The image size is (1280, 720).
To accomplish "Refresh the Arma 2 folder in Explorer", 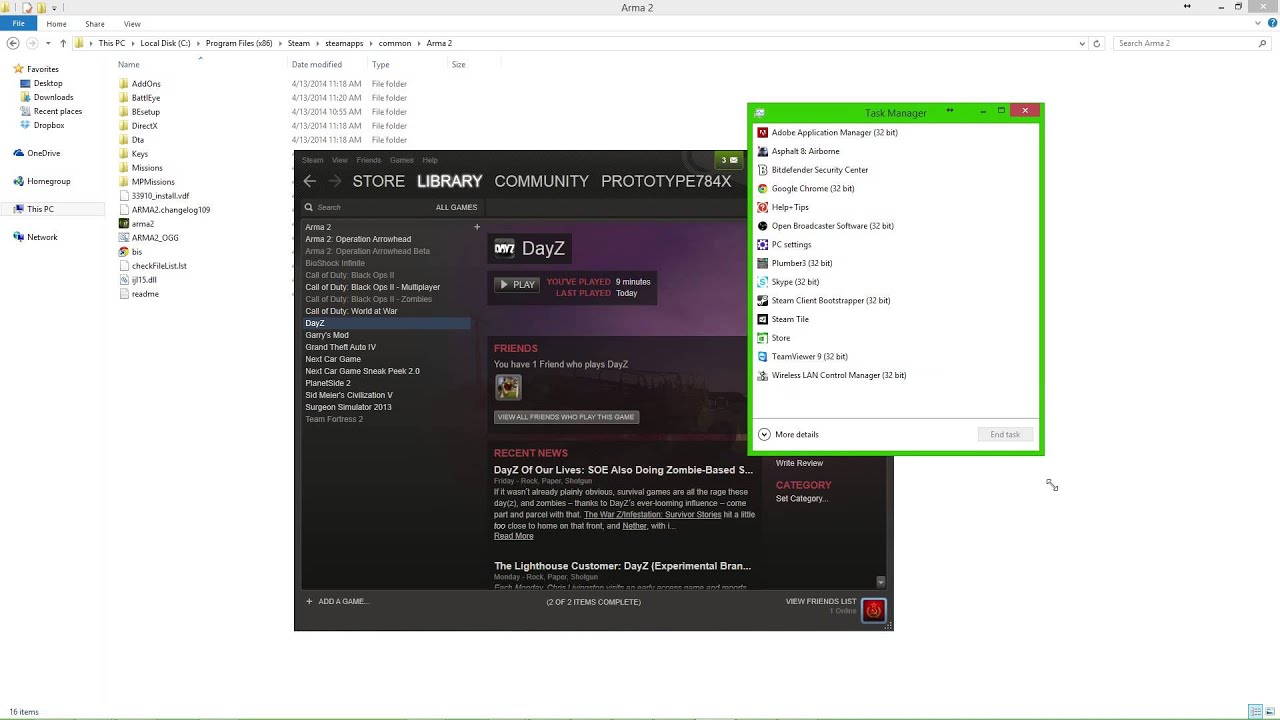I will 1097,43.
